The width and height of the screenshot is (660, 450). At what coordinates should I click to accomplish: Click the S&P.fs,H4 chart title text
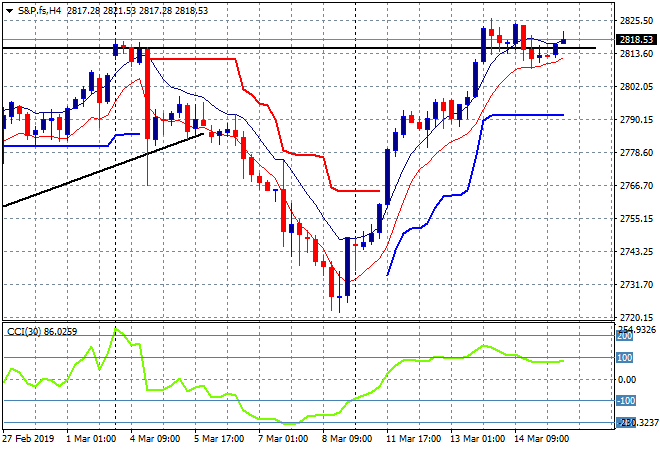(39, 11)
